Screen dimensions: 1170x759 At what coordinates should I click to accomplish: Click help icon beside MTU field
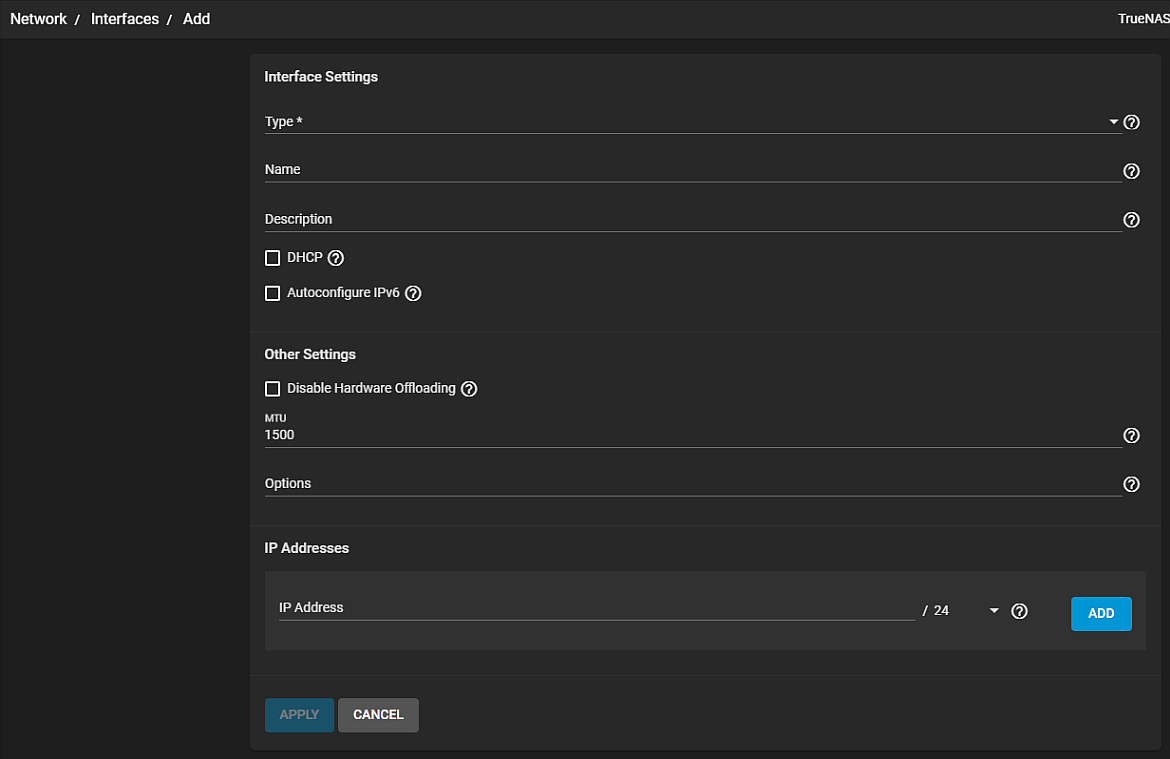click(1131, 436)
